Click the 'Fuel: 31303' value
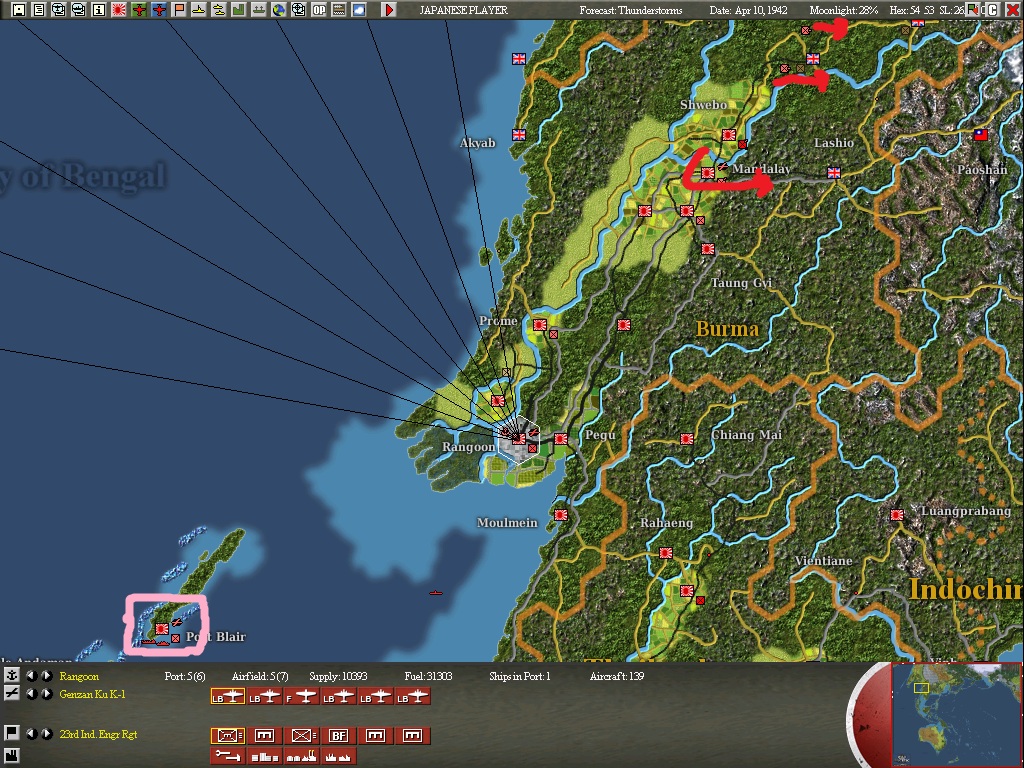The height and width of the screenshot is (768, 1024). (428, 676)
